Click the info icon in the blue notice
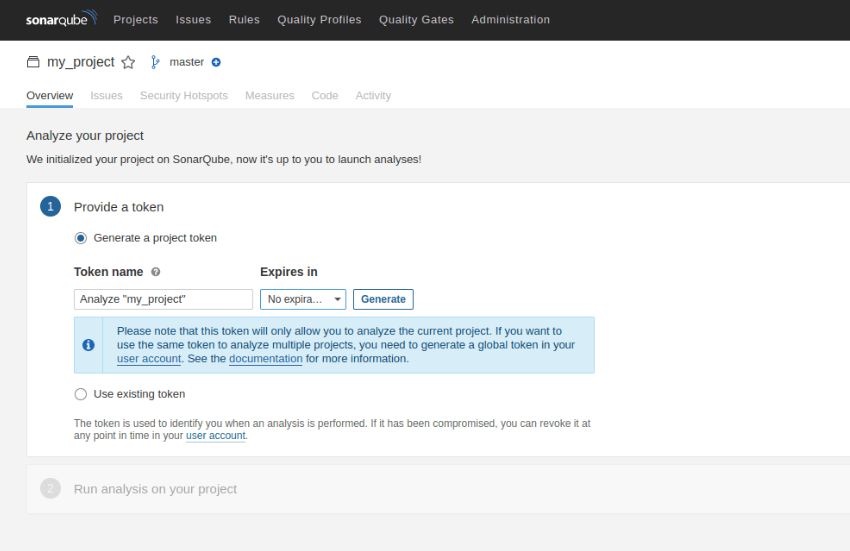850x551 pixels. [x=88, y=345]
